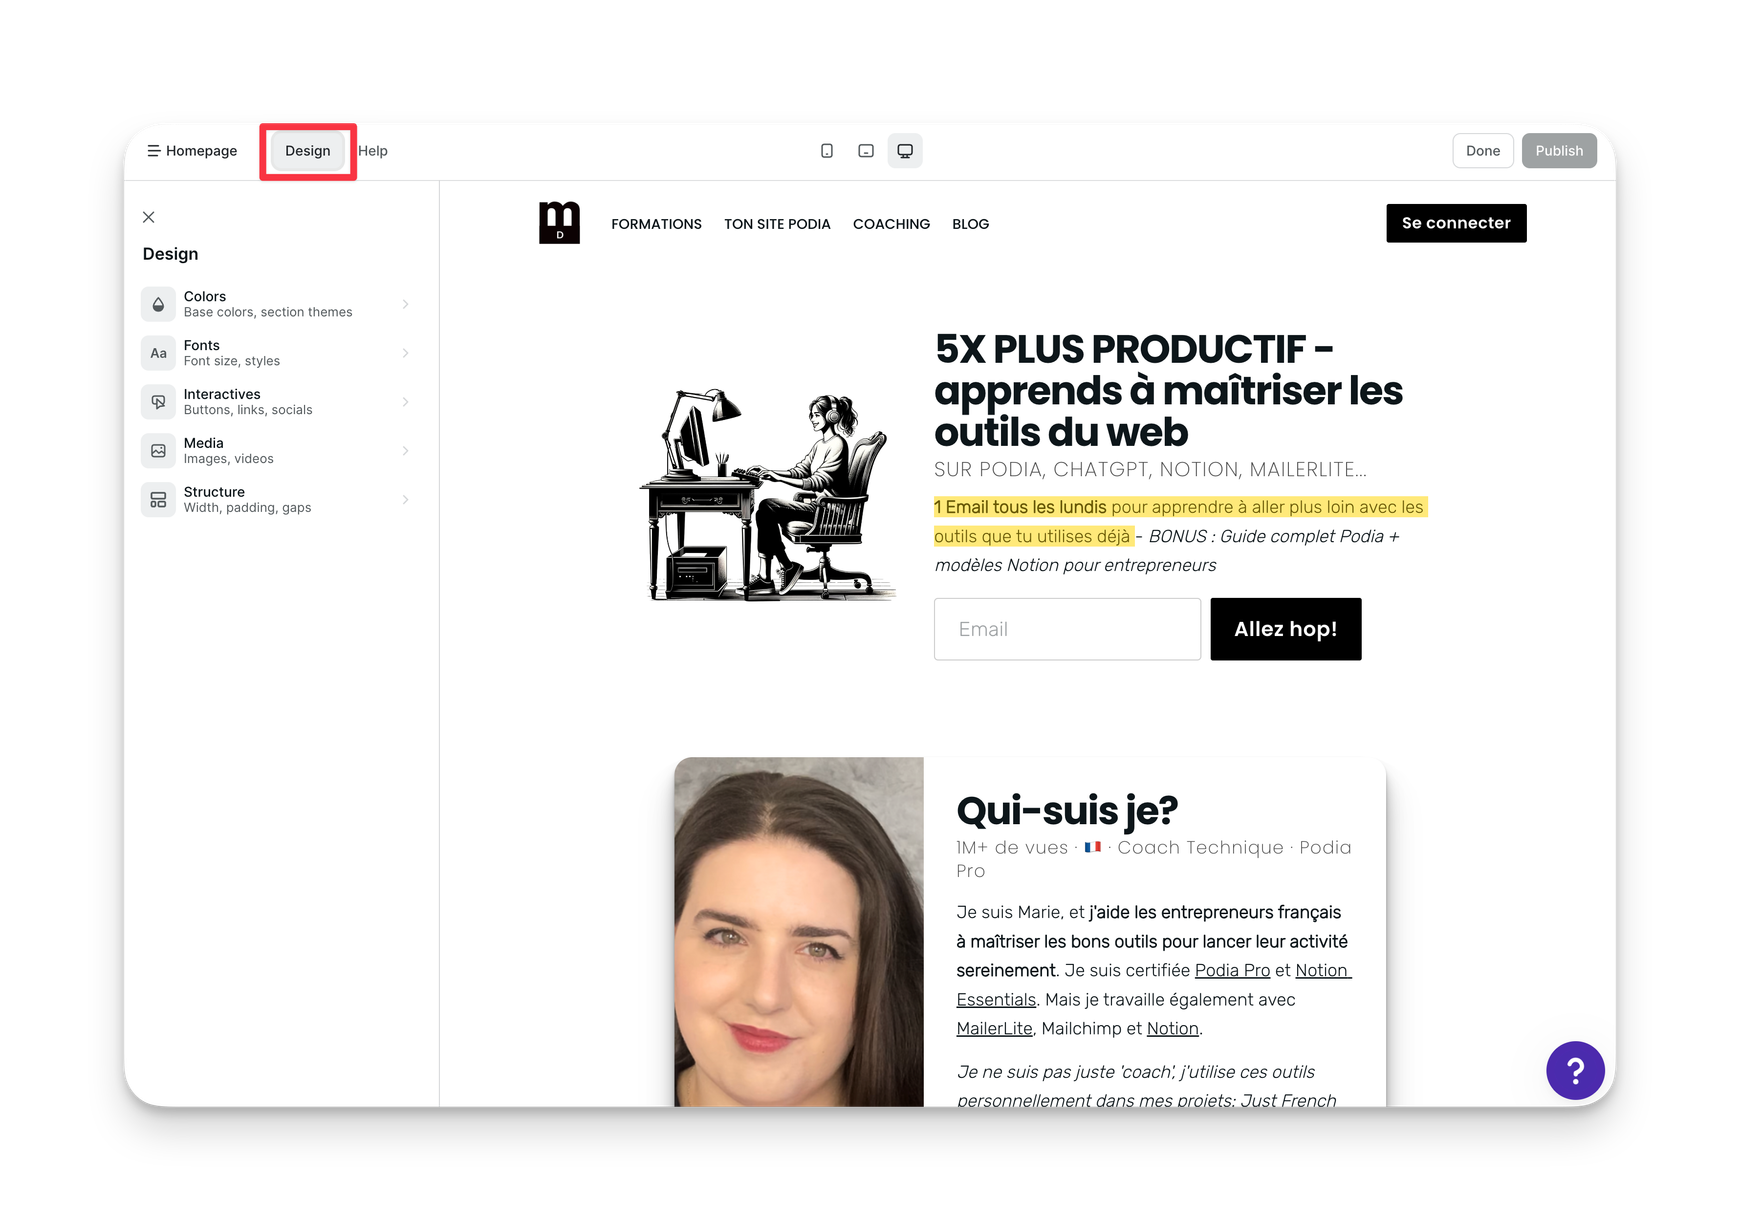This screenshot has height=1231, width=1740.
Task: Open the purple help question bubble
Action: point(1575,1070)
